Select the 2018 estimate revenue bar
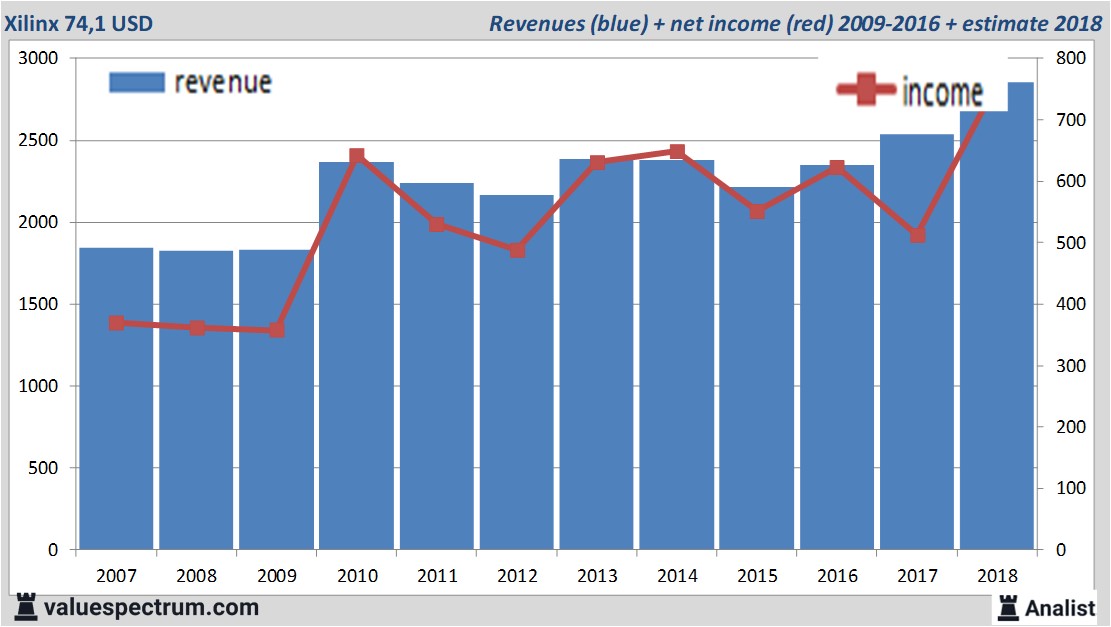 tap(997, 316)
